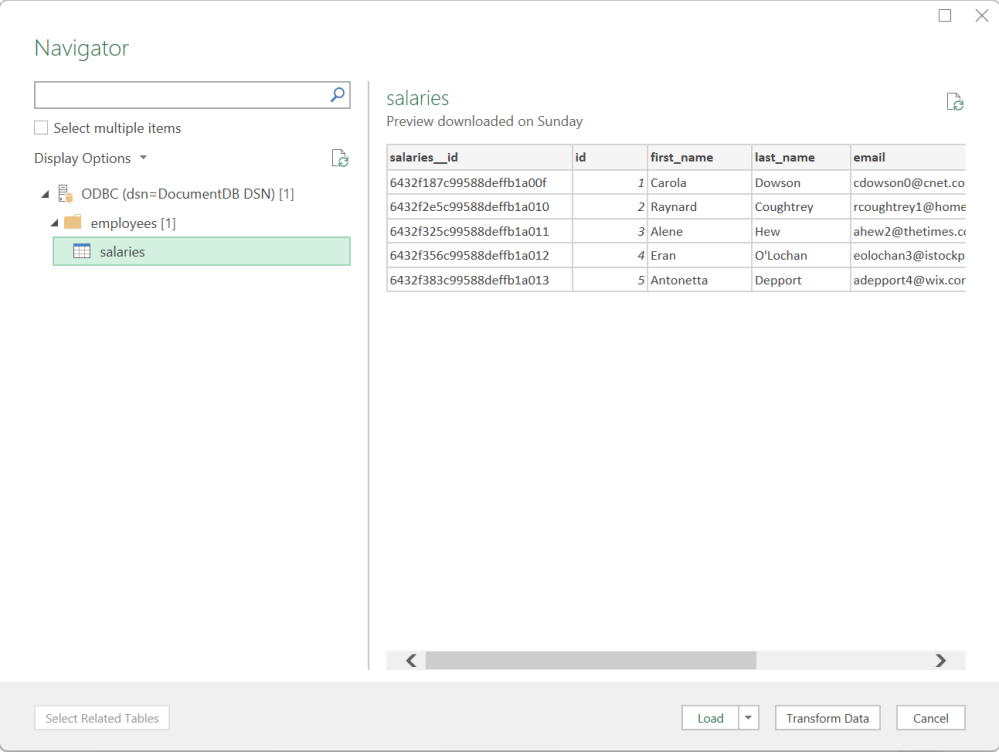
Task: Click the Load button
Action: point(710,718)
